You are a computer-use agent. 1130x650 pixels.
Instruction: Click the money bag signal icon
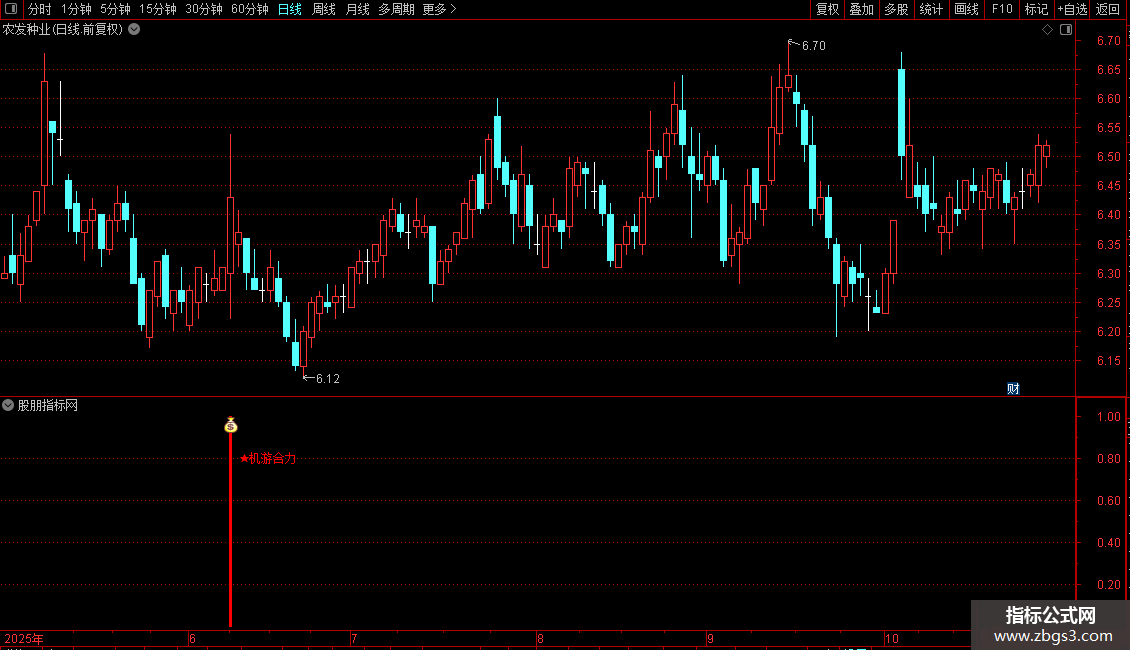click(x=231, y=425)
